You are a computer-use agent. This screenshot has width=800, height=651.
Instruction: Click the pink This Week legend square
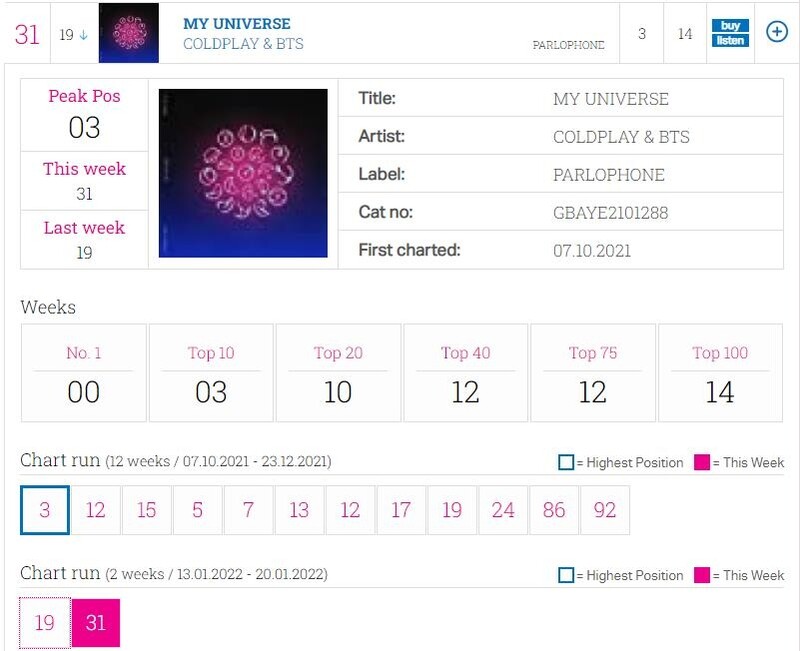702,462
